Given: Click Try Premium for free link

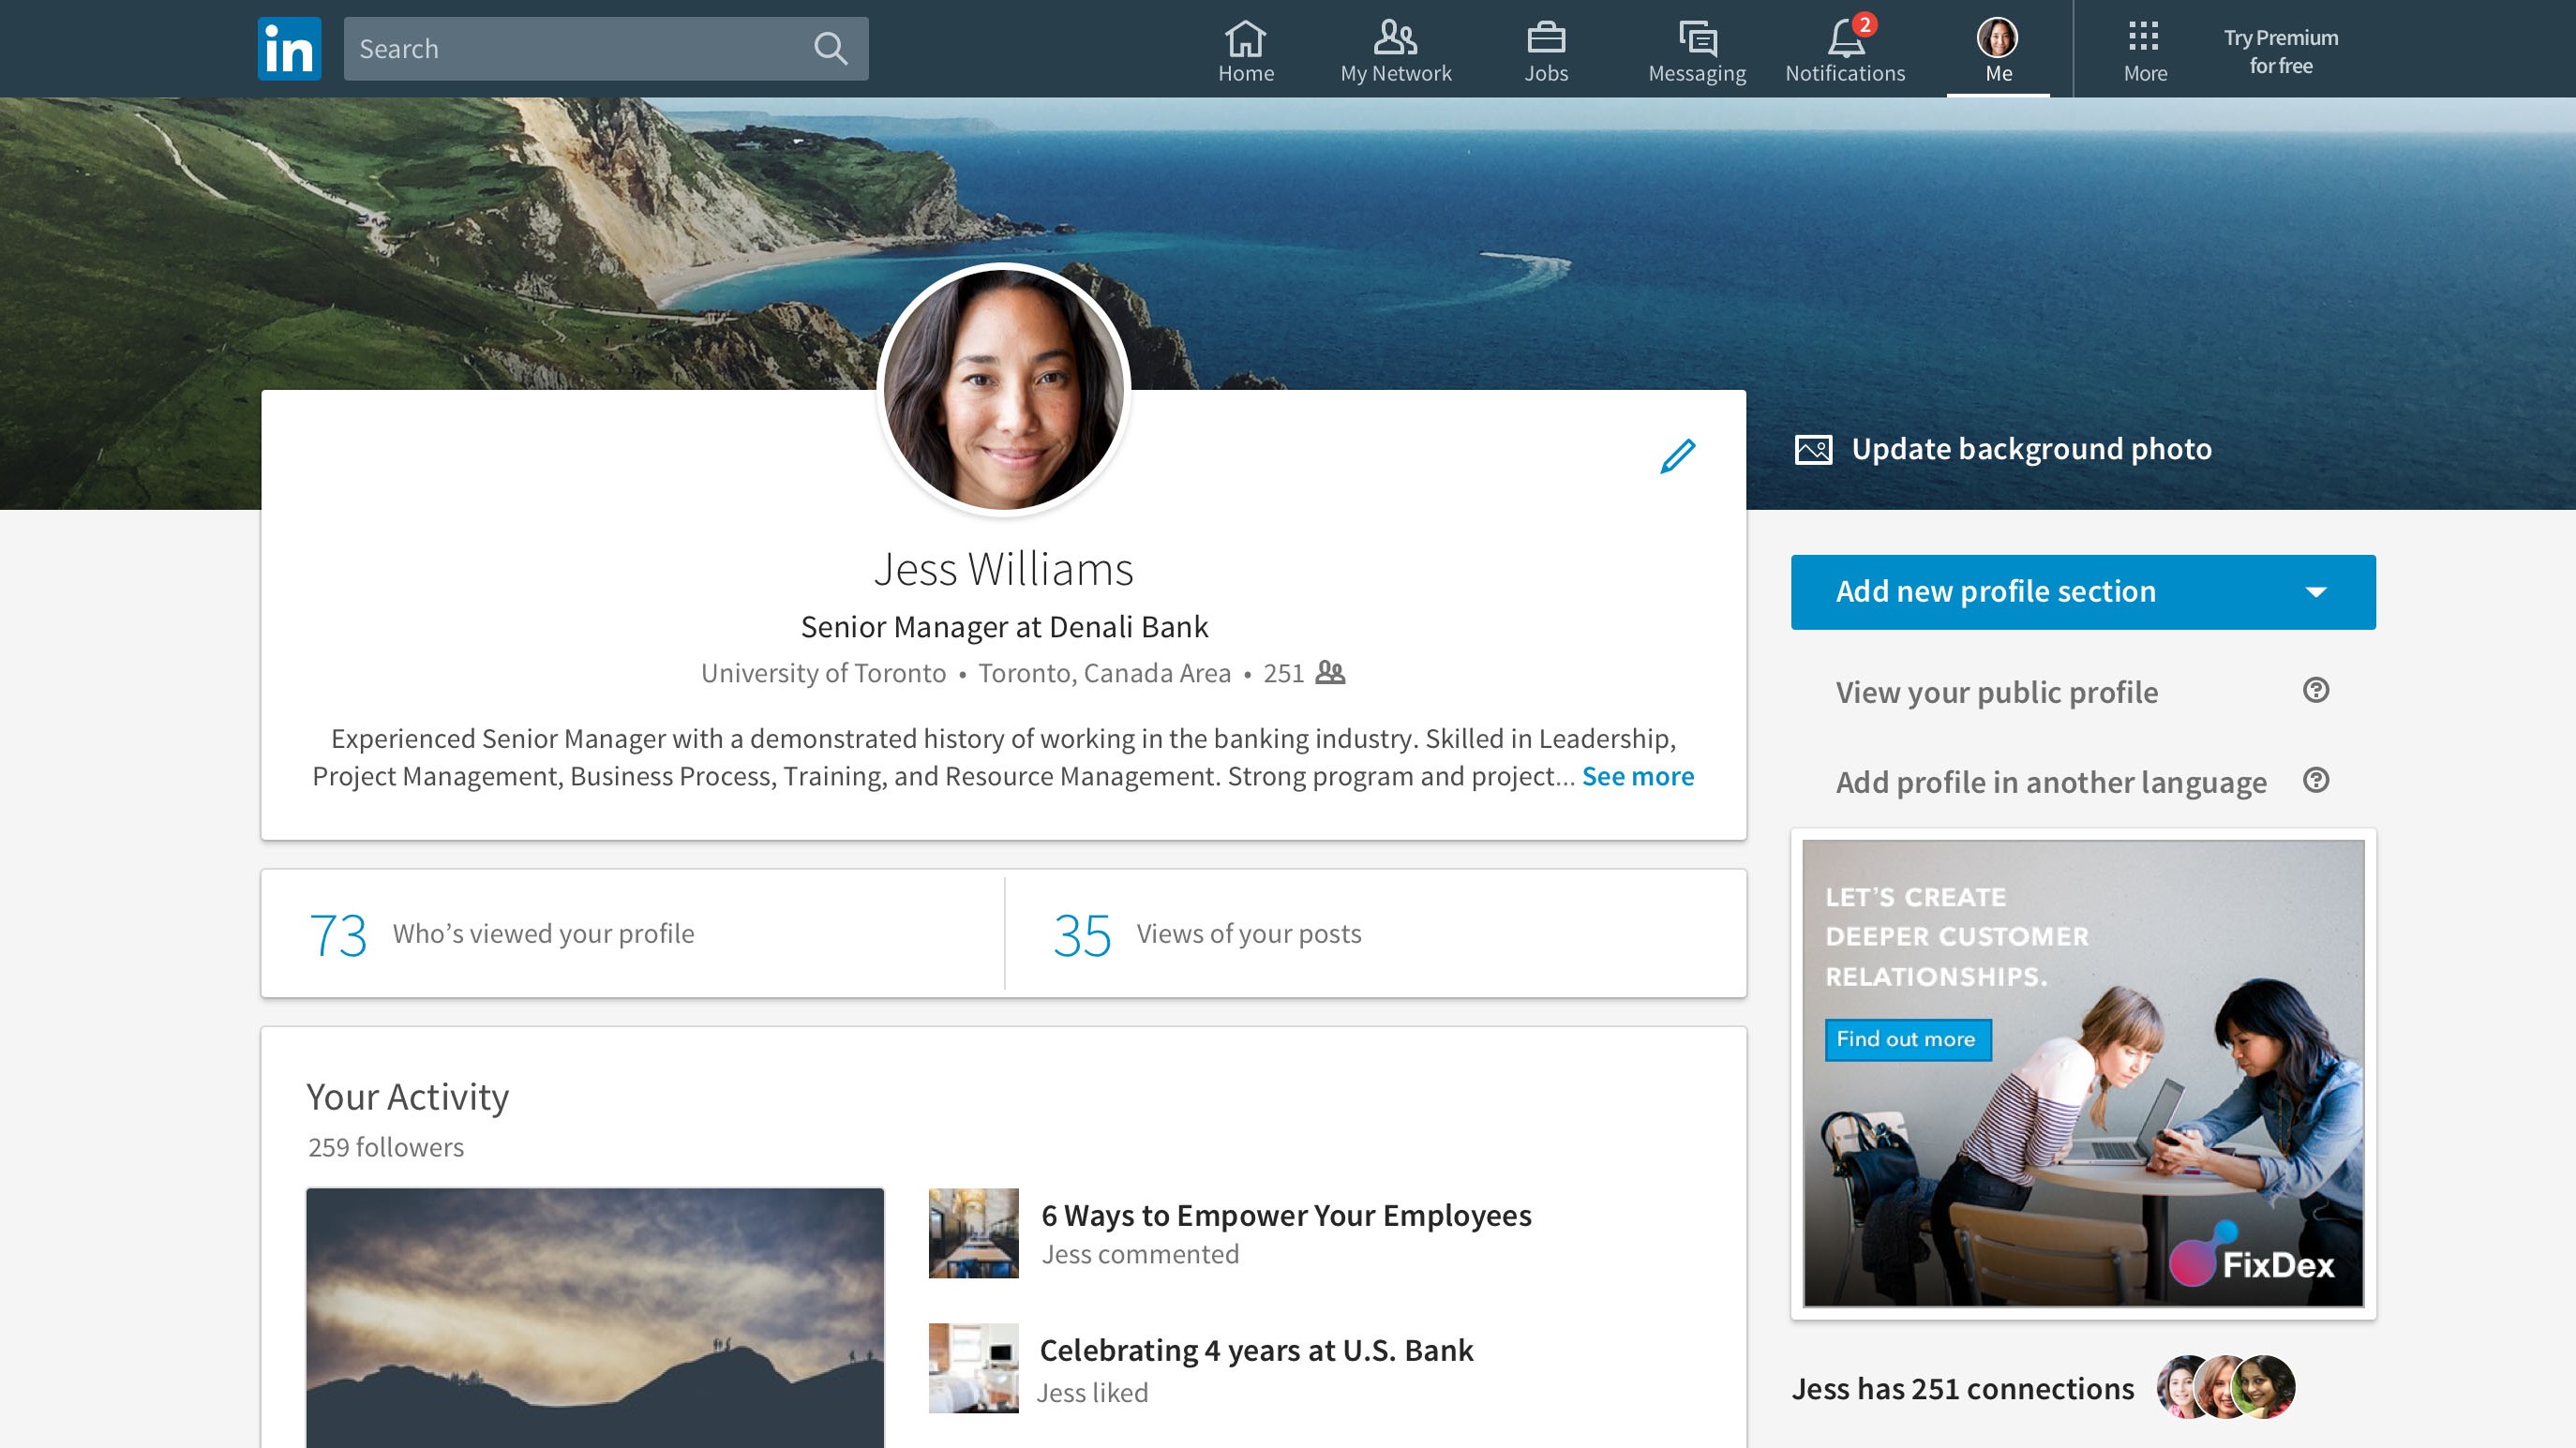Looking at the screenshot, I should coord(2281,48).
